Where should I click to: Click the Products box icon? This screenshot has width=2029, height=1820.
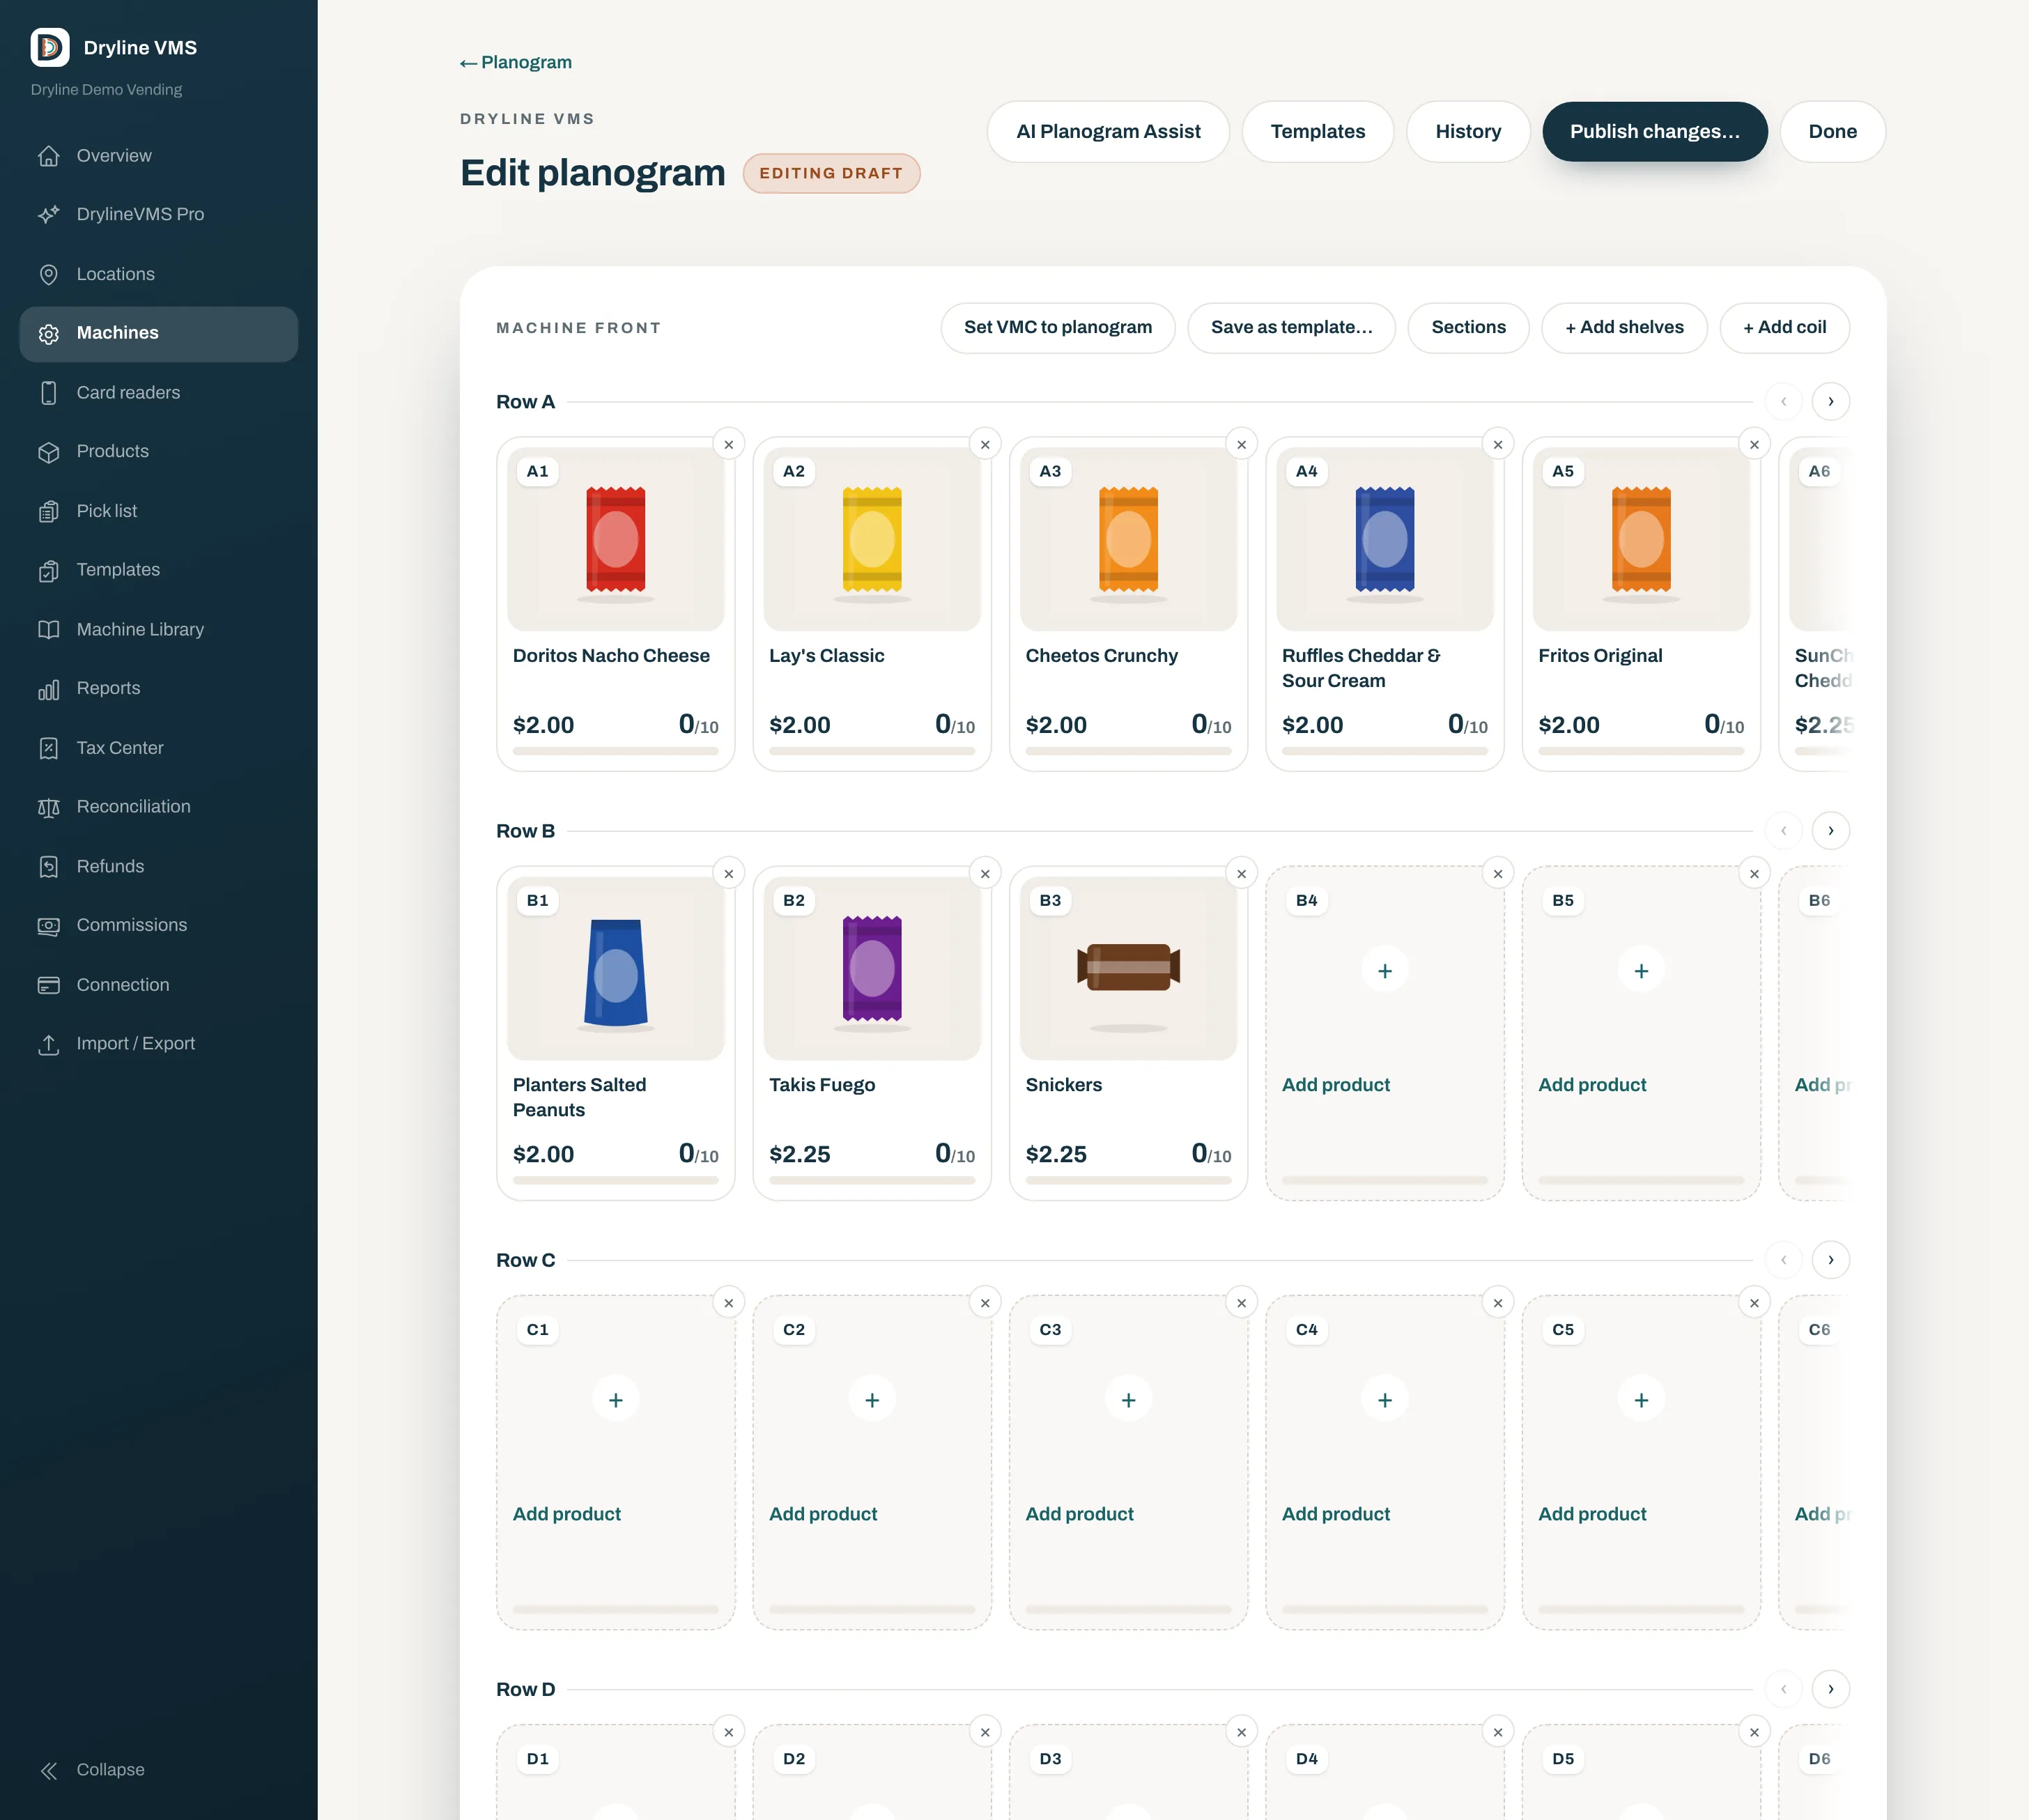[48, 452]
